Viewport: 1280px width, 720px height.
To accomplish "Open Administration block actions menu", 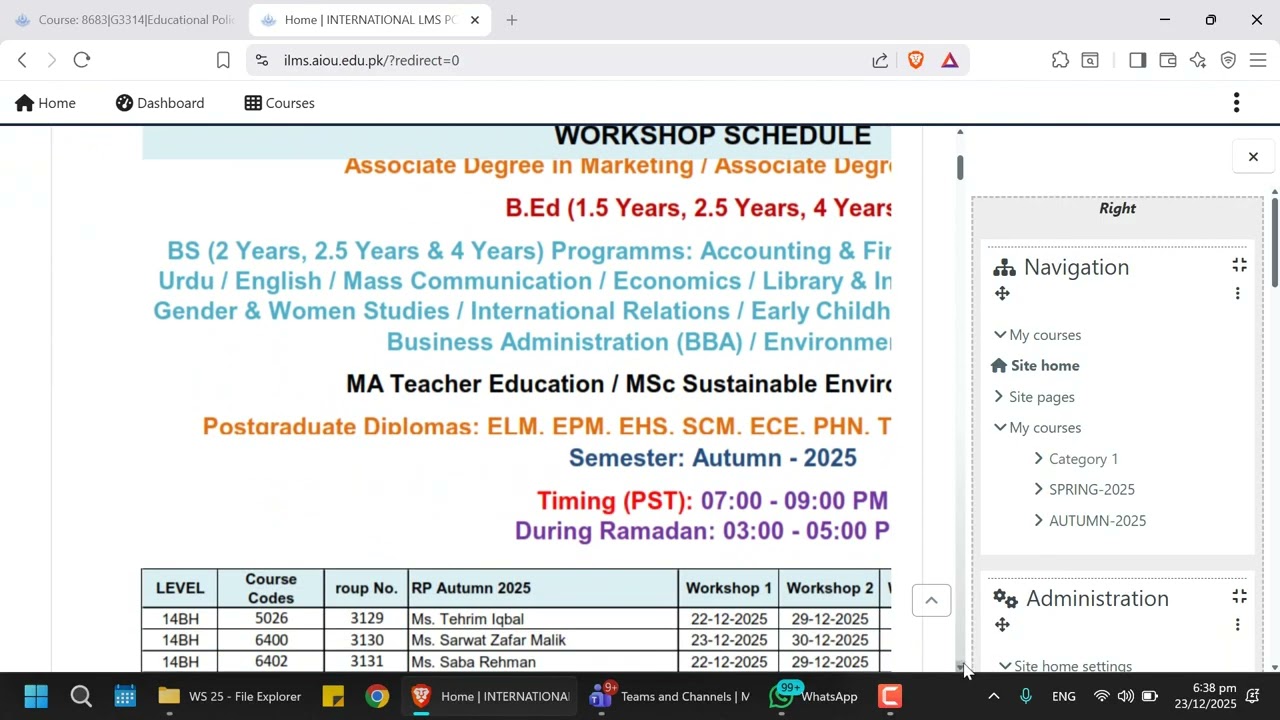I will [1237, 624].
